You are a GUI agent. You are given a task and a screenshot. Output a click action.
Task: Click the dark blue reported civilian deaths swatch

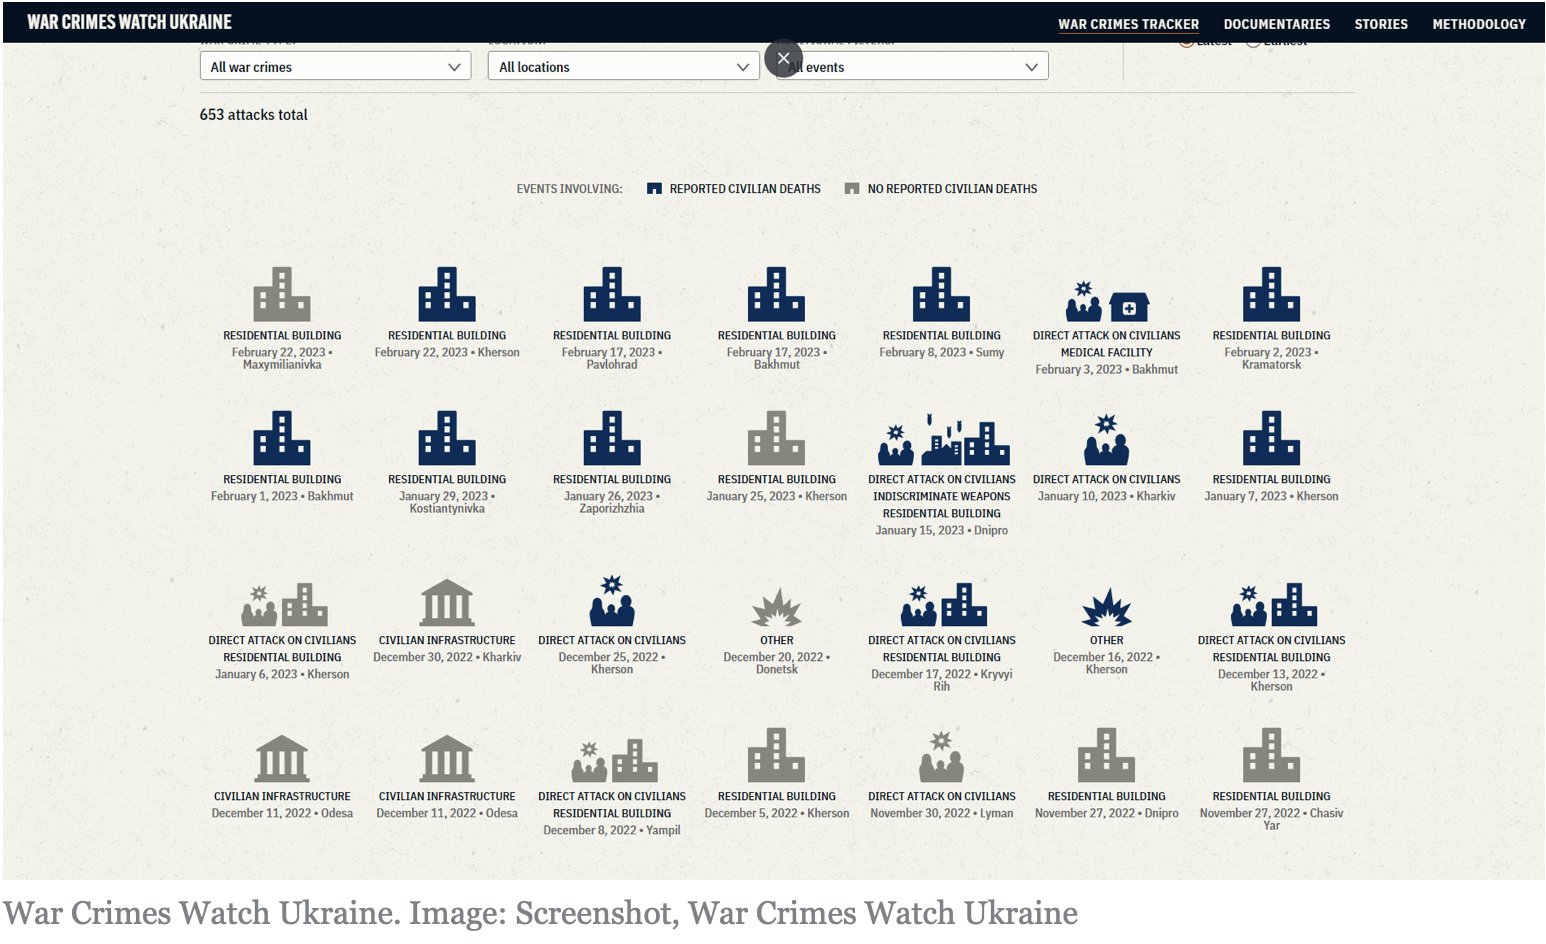pyautogui.click(x=654, y=188)
